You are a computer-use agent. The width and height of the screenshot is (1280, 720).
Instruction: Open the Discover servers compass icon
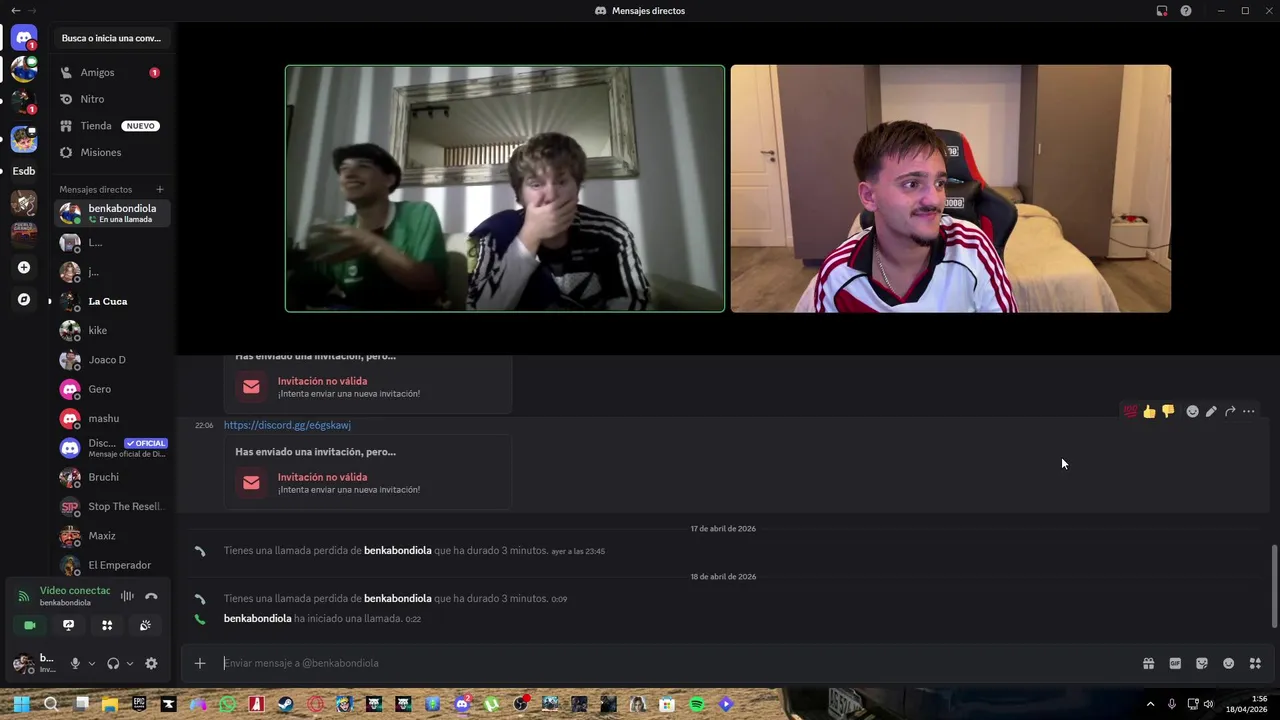coord(24,299)
